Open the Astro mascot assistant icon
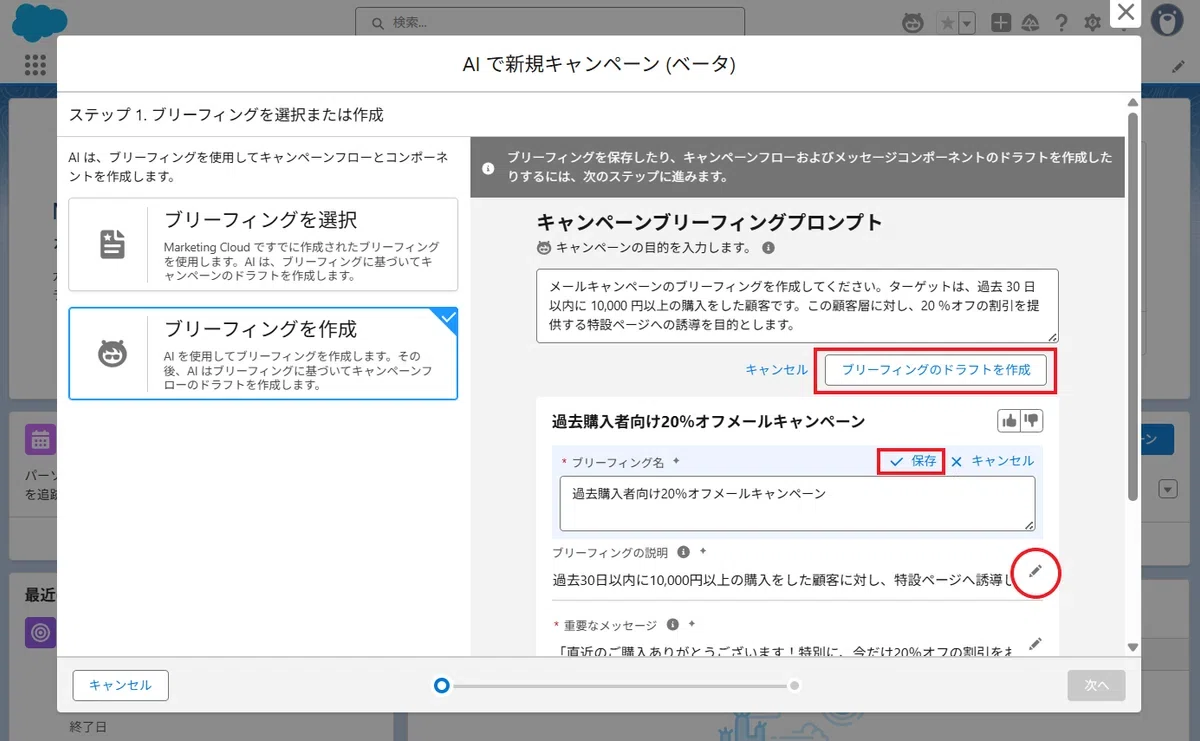 (913, 22)
